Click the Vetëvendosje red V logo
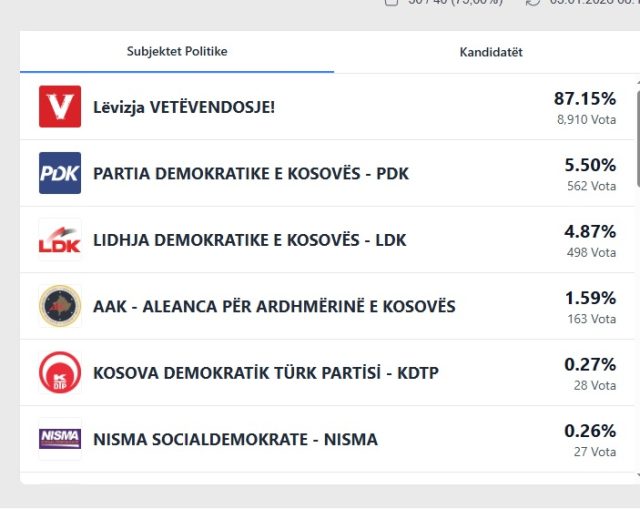Viewport: 640px width, 519px height. (60, 107)
